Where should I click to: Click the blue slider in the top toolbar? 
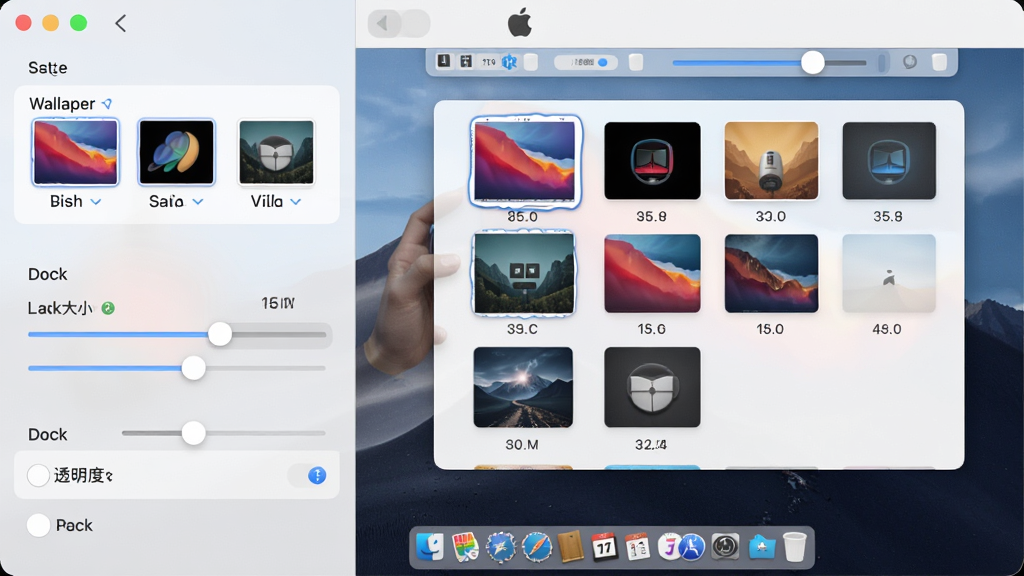tap(769, 63)
